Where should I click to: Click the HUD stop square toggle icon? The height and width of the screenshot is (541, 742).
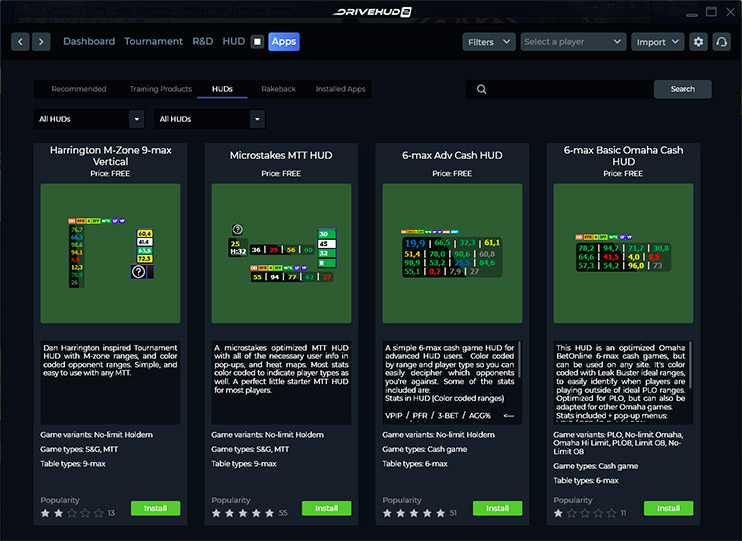tap(257, 42)
